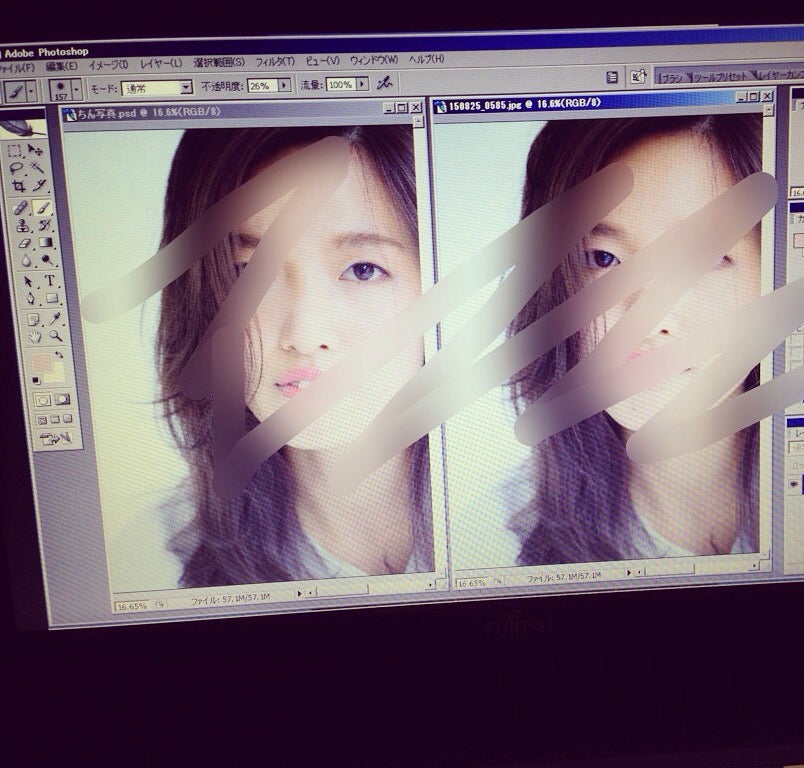This screenshot has height=768, width=804.
Task: Select the Gradient tool
Action: (x=46, y=242)
